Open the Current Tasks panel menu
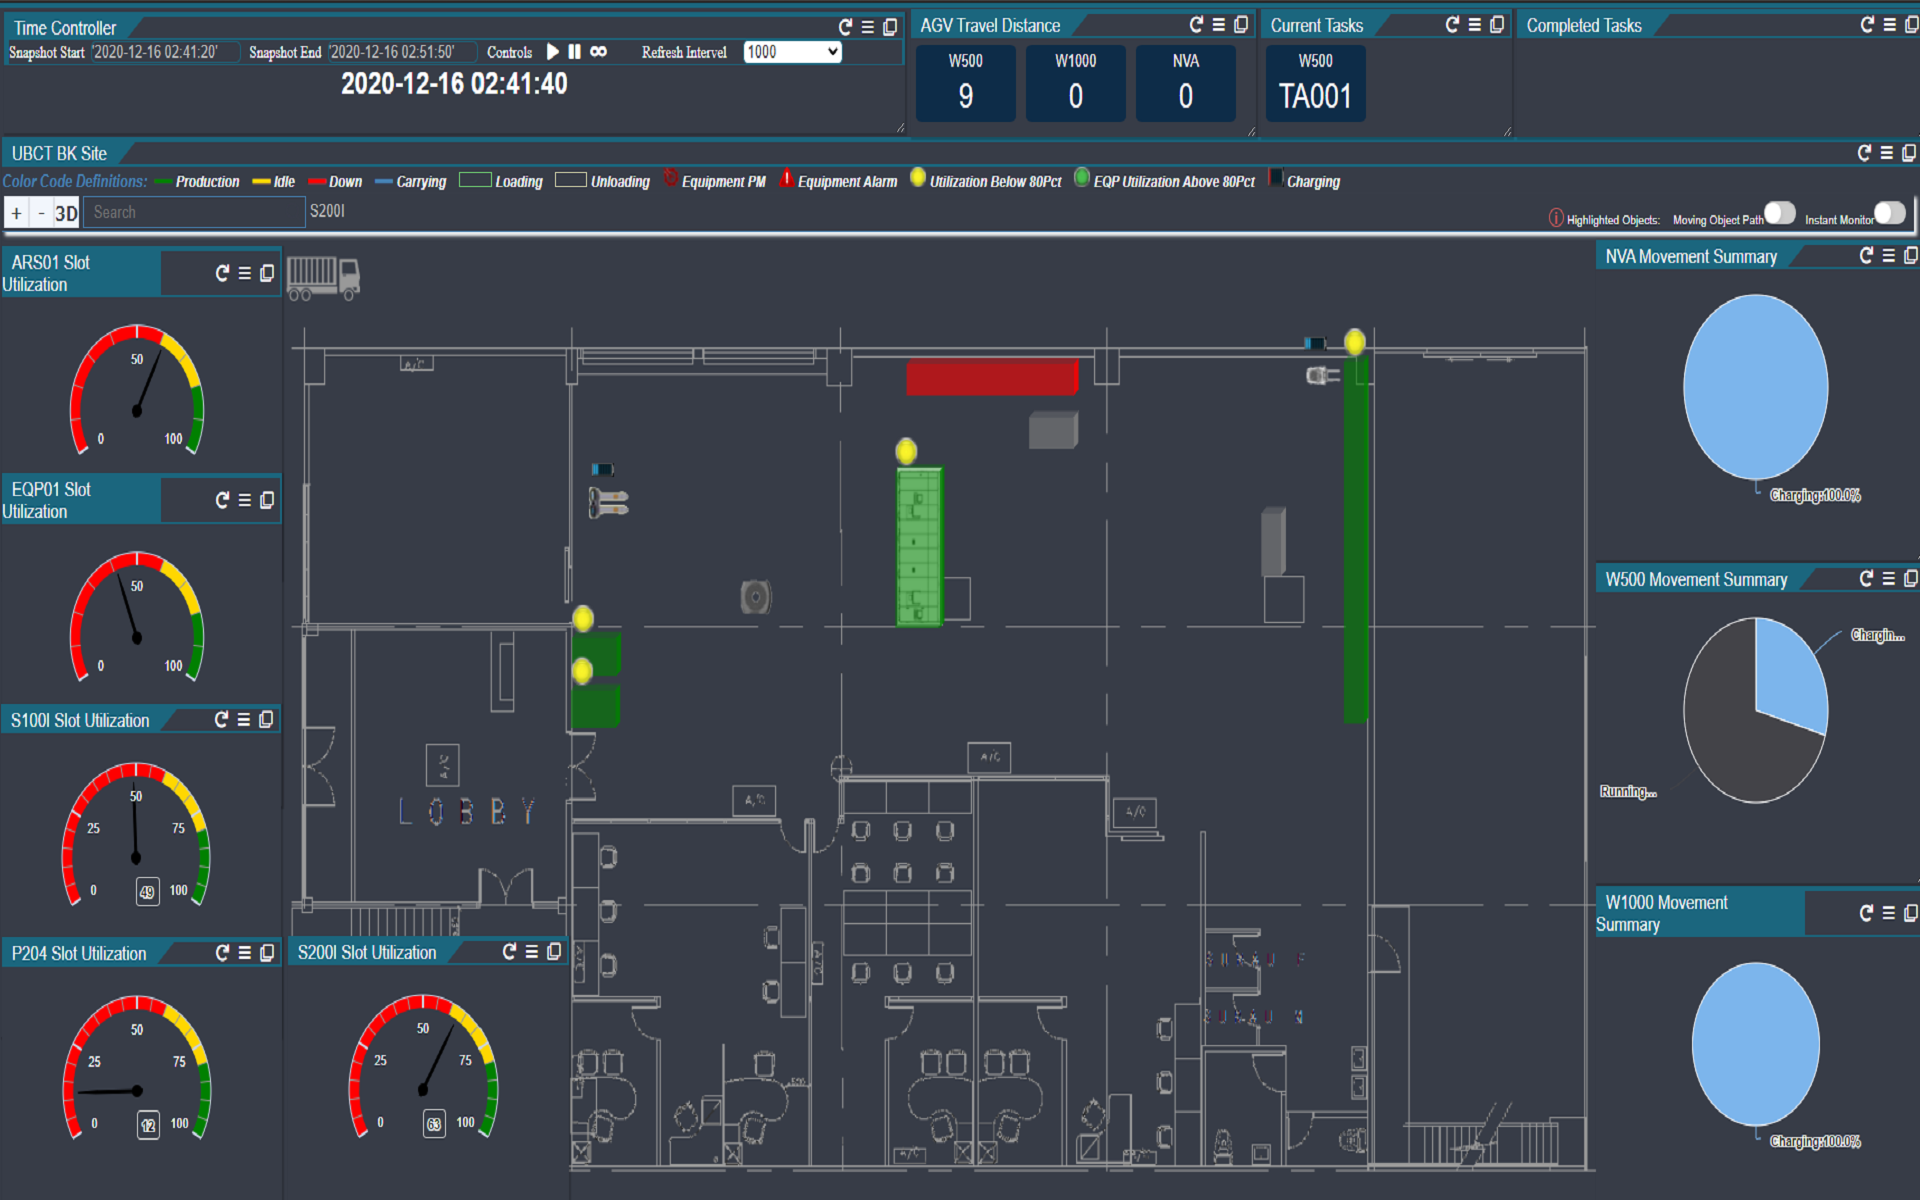This screenshot has width=1920, height=1200. (1475, 25)
